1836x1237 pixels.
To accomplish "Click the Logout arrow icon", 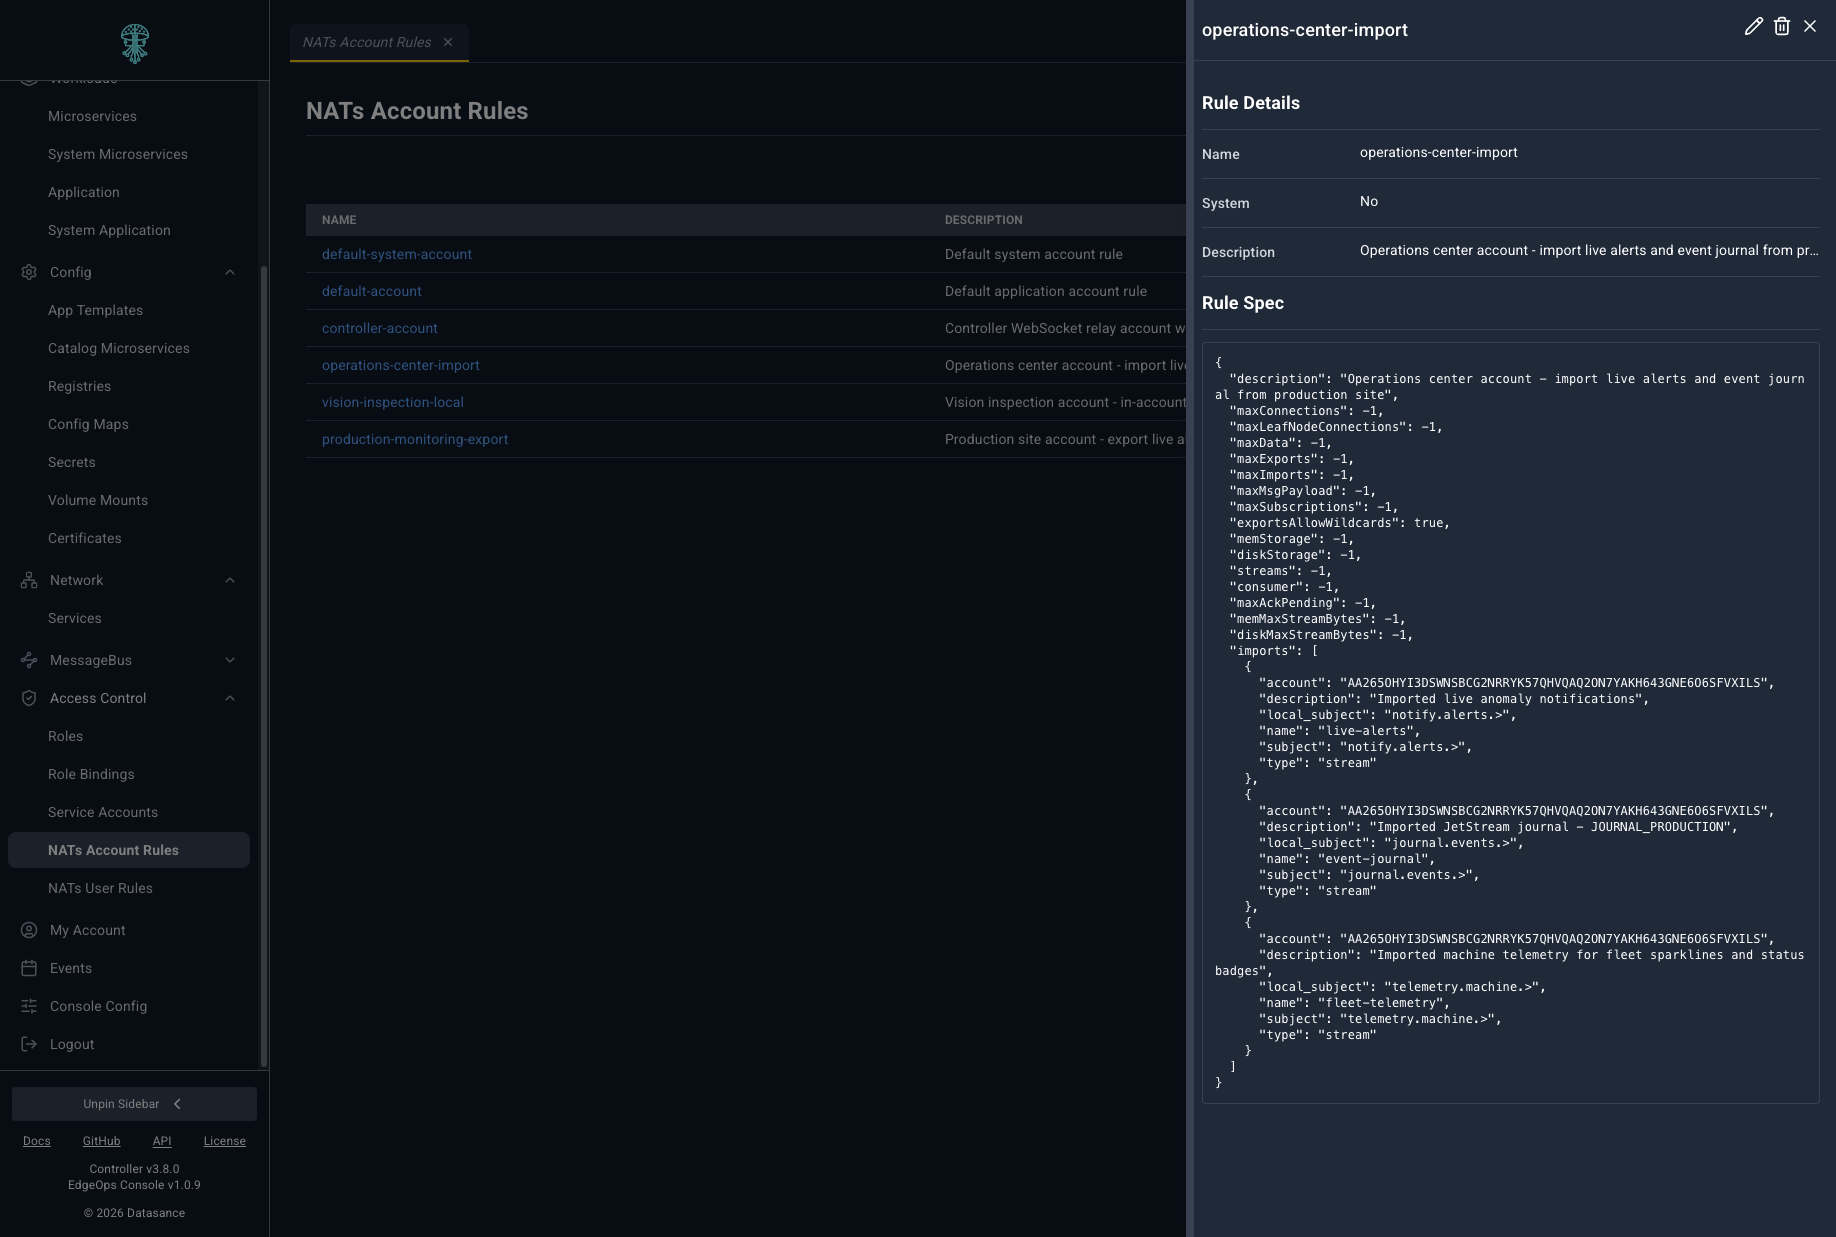I will 29,1044.
